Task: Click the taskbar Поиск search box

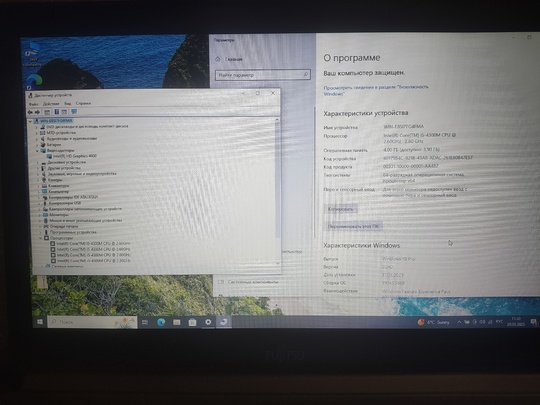Action: click(x=92, y=322)
